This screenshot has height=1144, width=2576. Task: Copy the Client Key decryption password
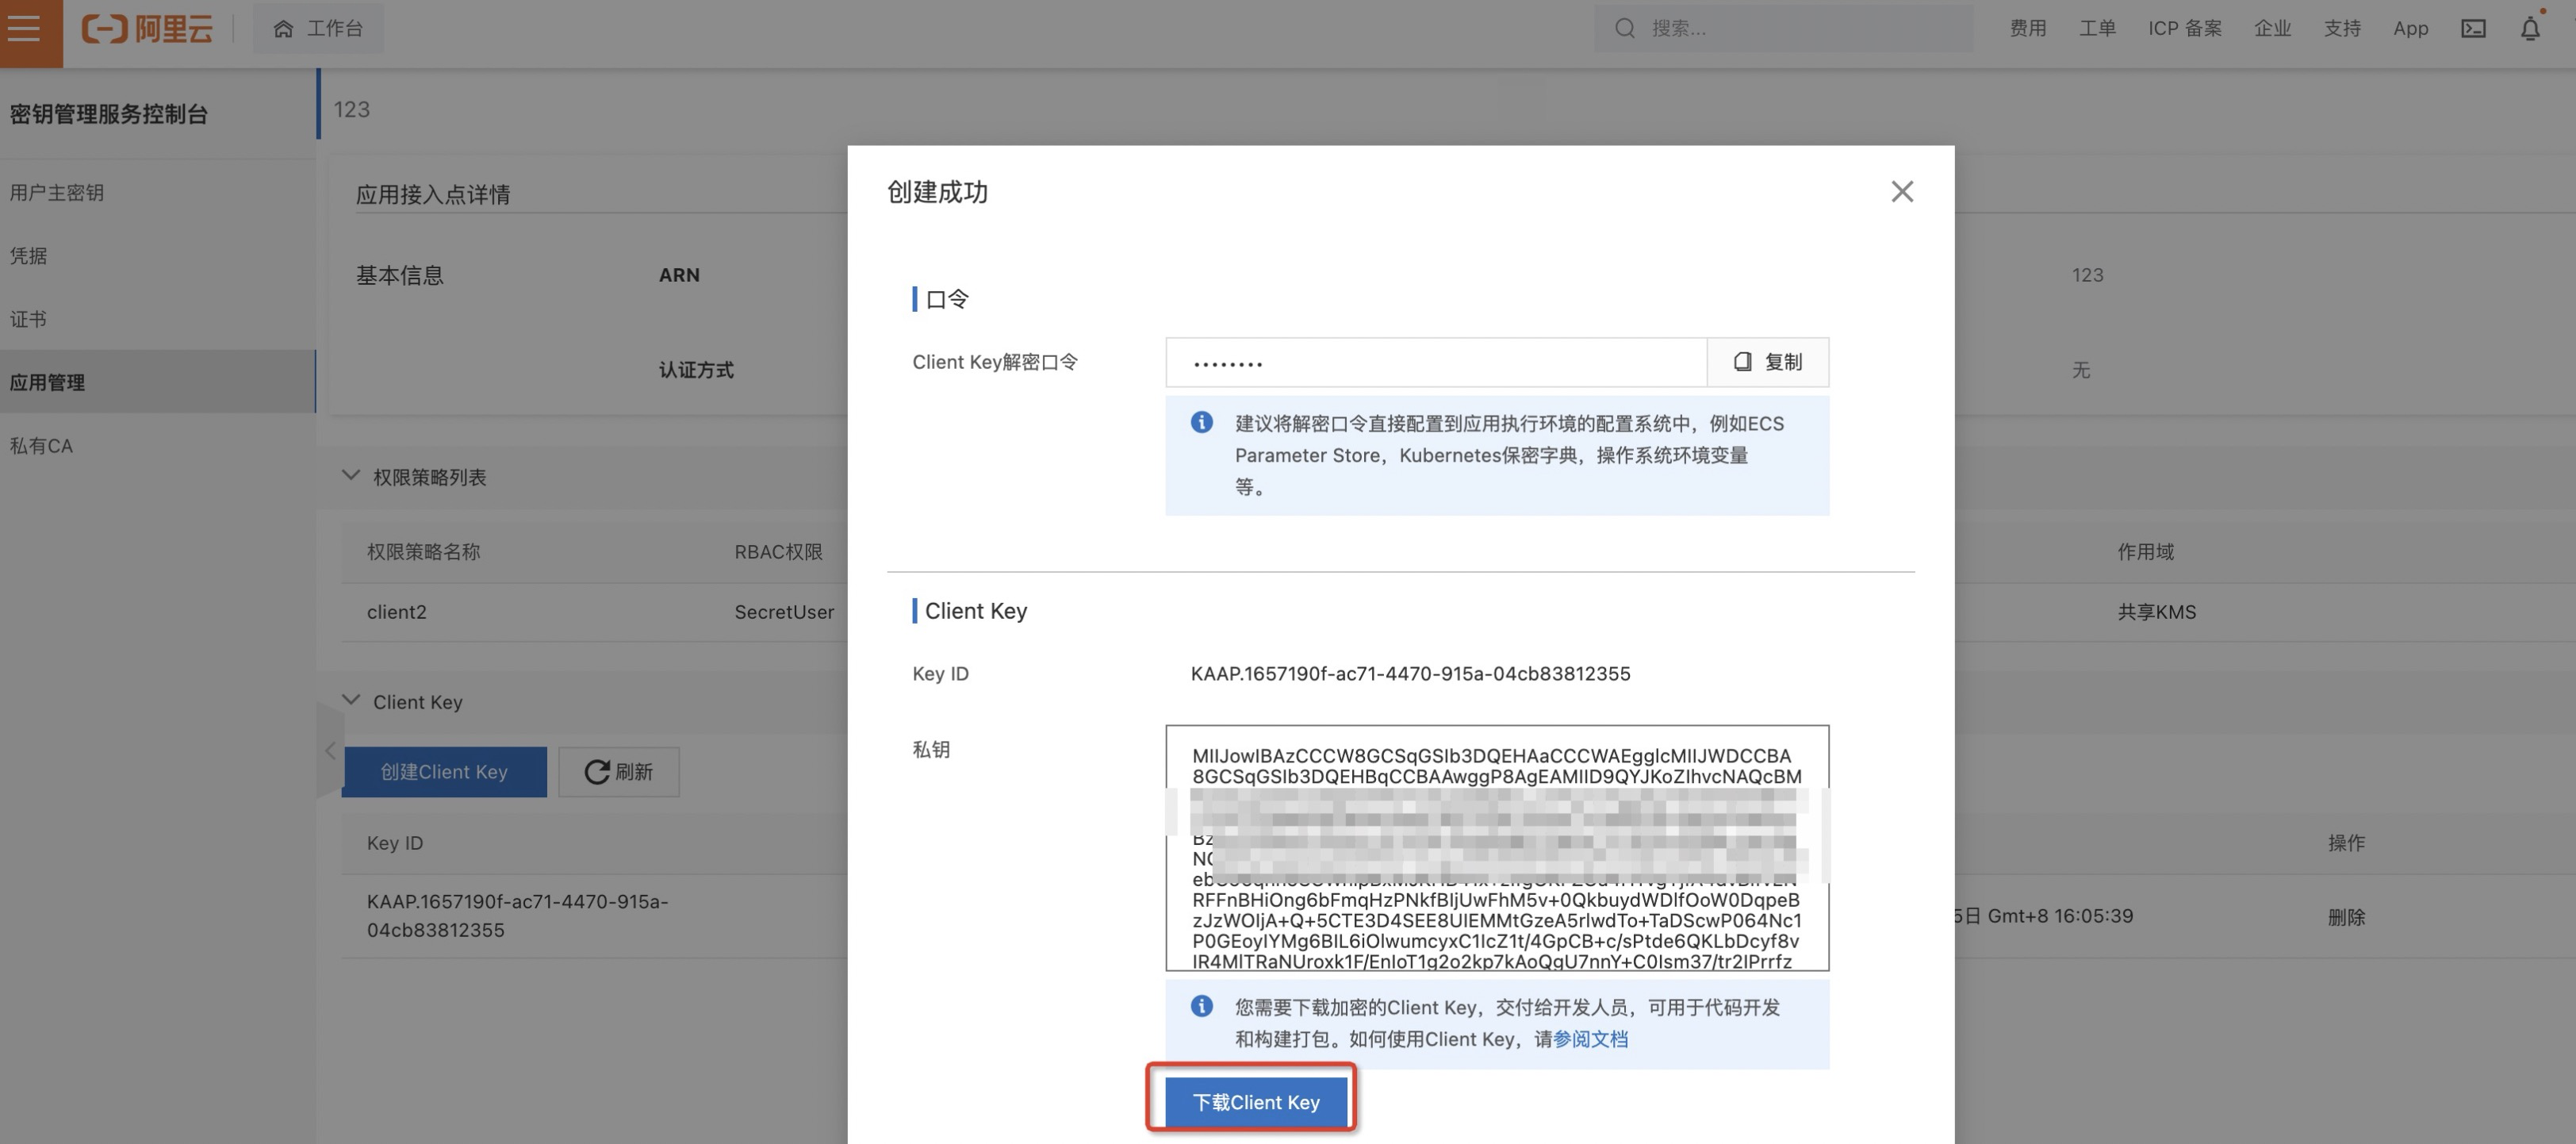[1767, 362]
